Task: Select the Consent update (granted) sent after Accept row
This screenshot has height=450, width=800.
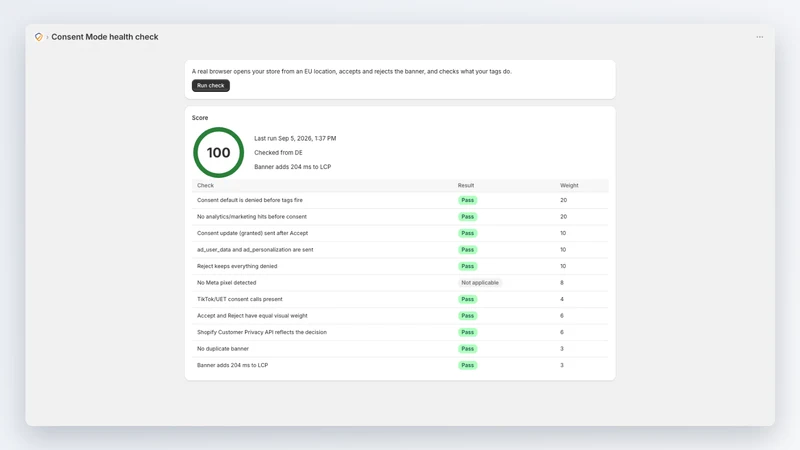Action: (x=400, y=233)
